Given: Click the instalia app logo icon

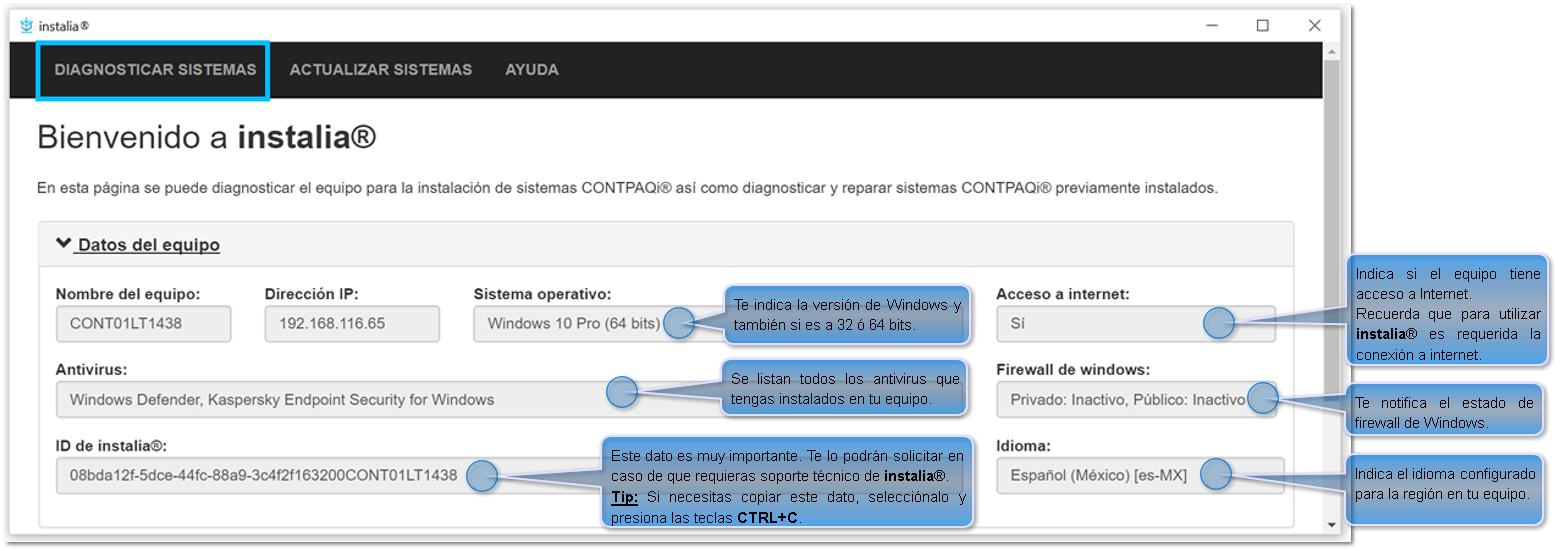Looking at the screenshot, I should [27, 26].
